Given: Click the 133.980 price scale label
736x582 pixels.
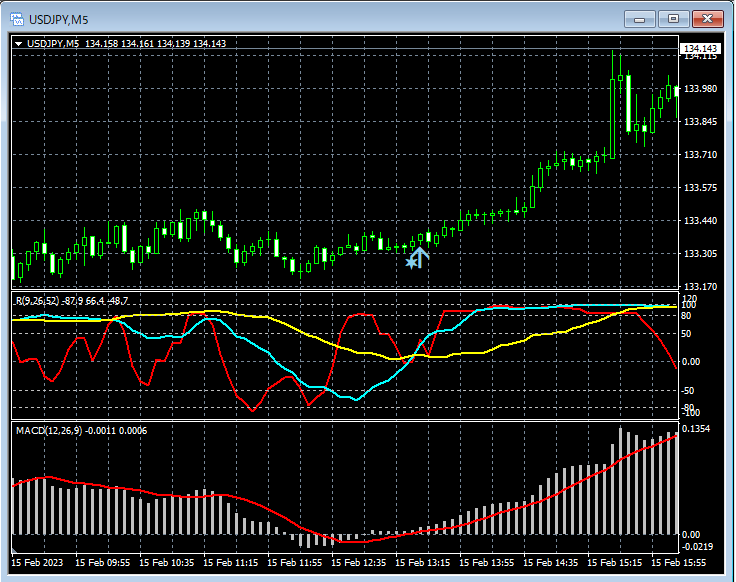Looking at the screenshot, I should pyautogui.click(x=700, y=89).
